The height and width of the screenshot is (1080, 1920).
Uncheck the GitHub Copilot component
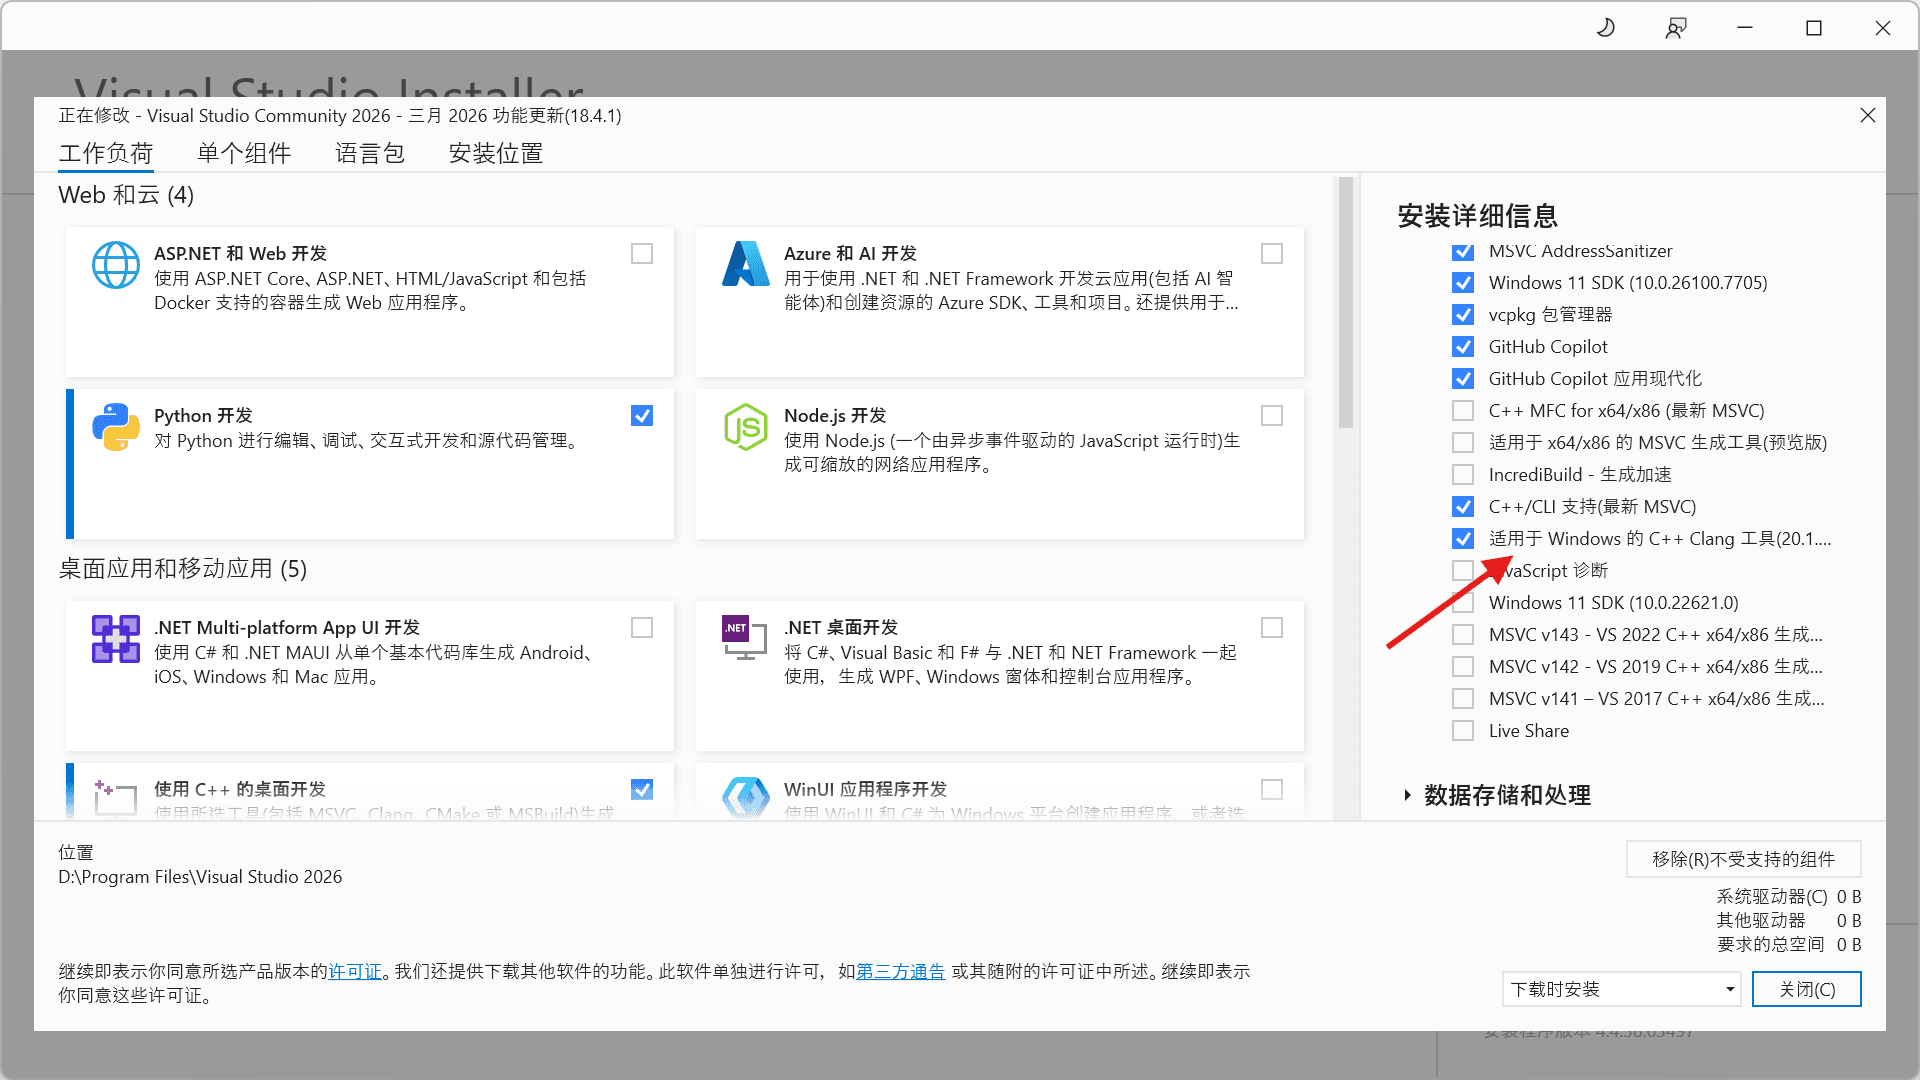[1463, 347]
